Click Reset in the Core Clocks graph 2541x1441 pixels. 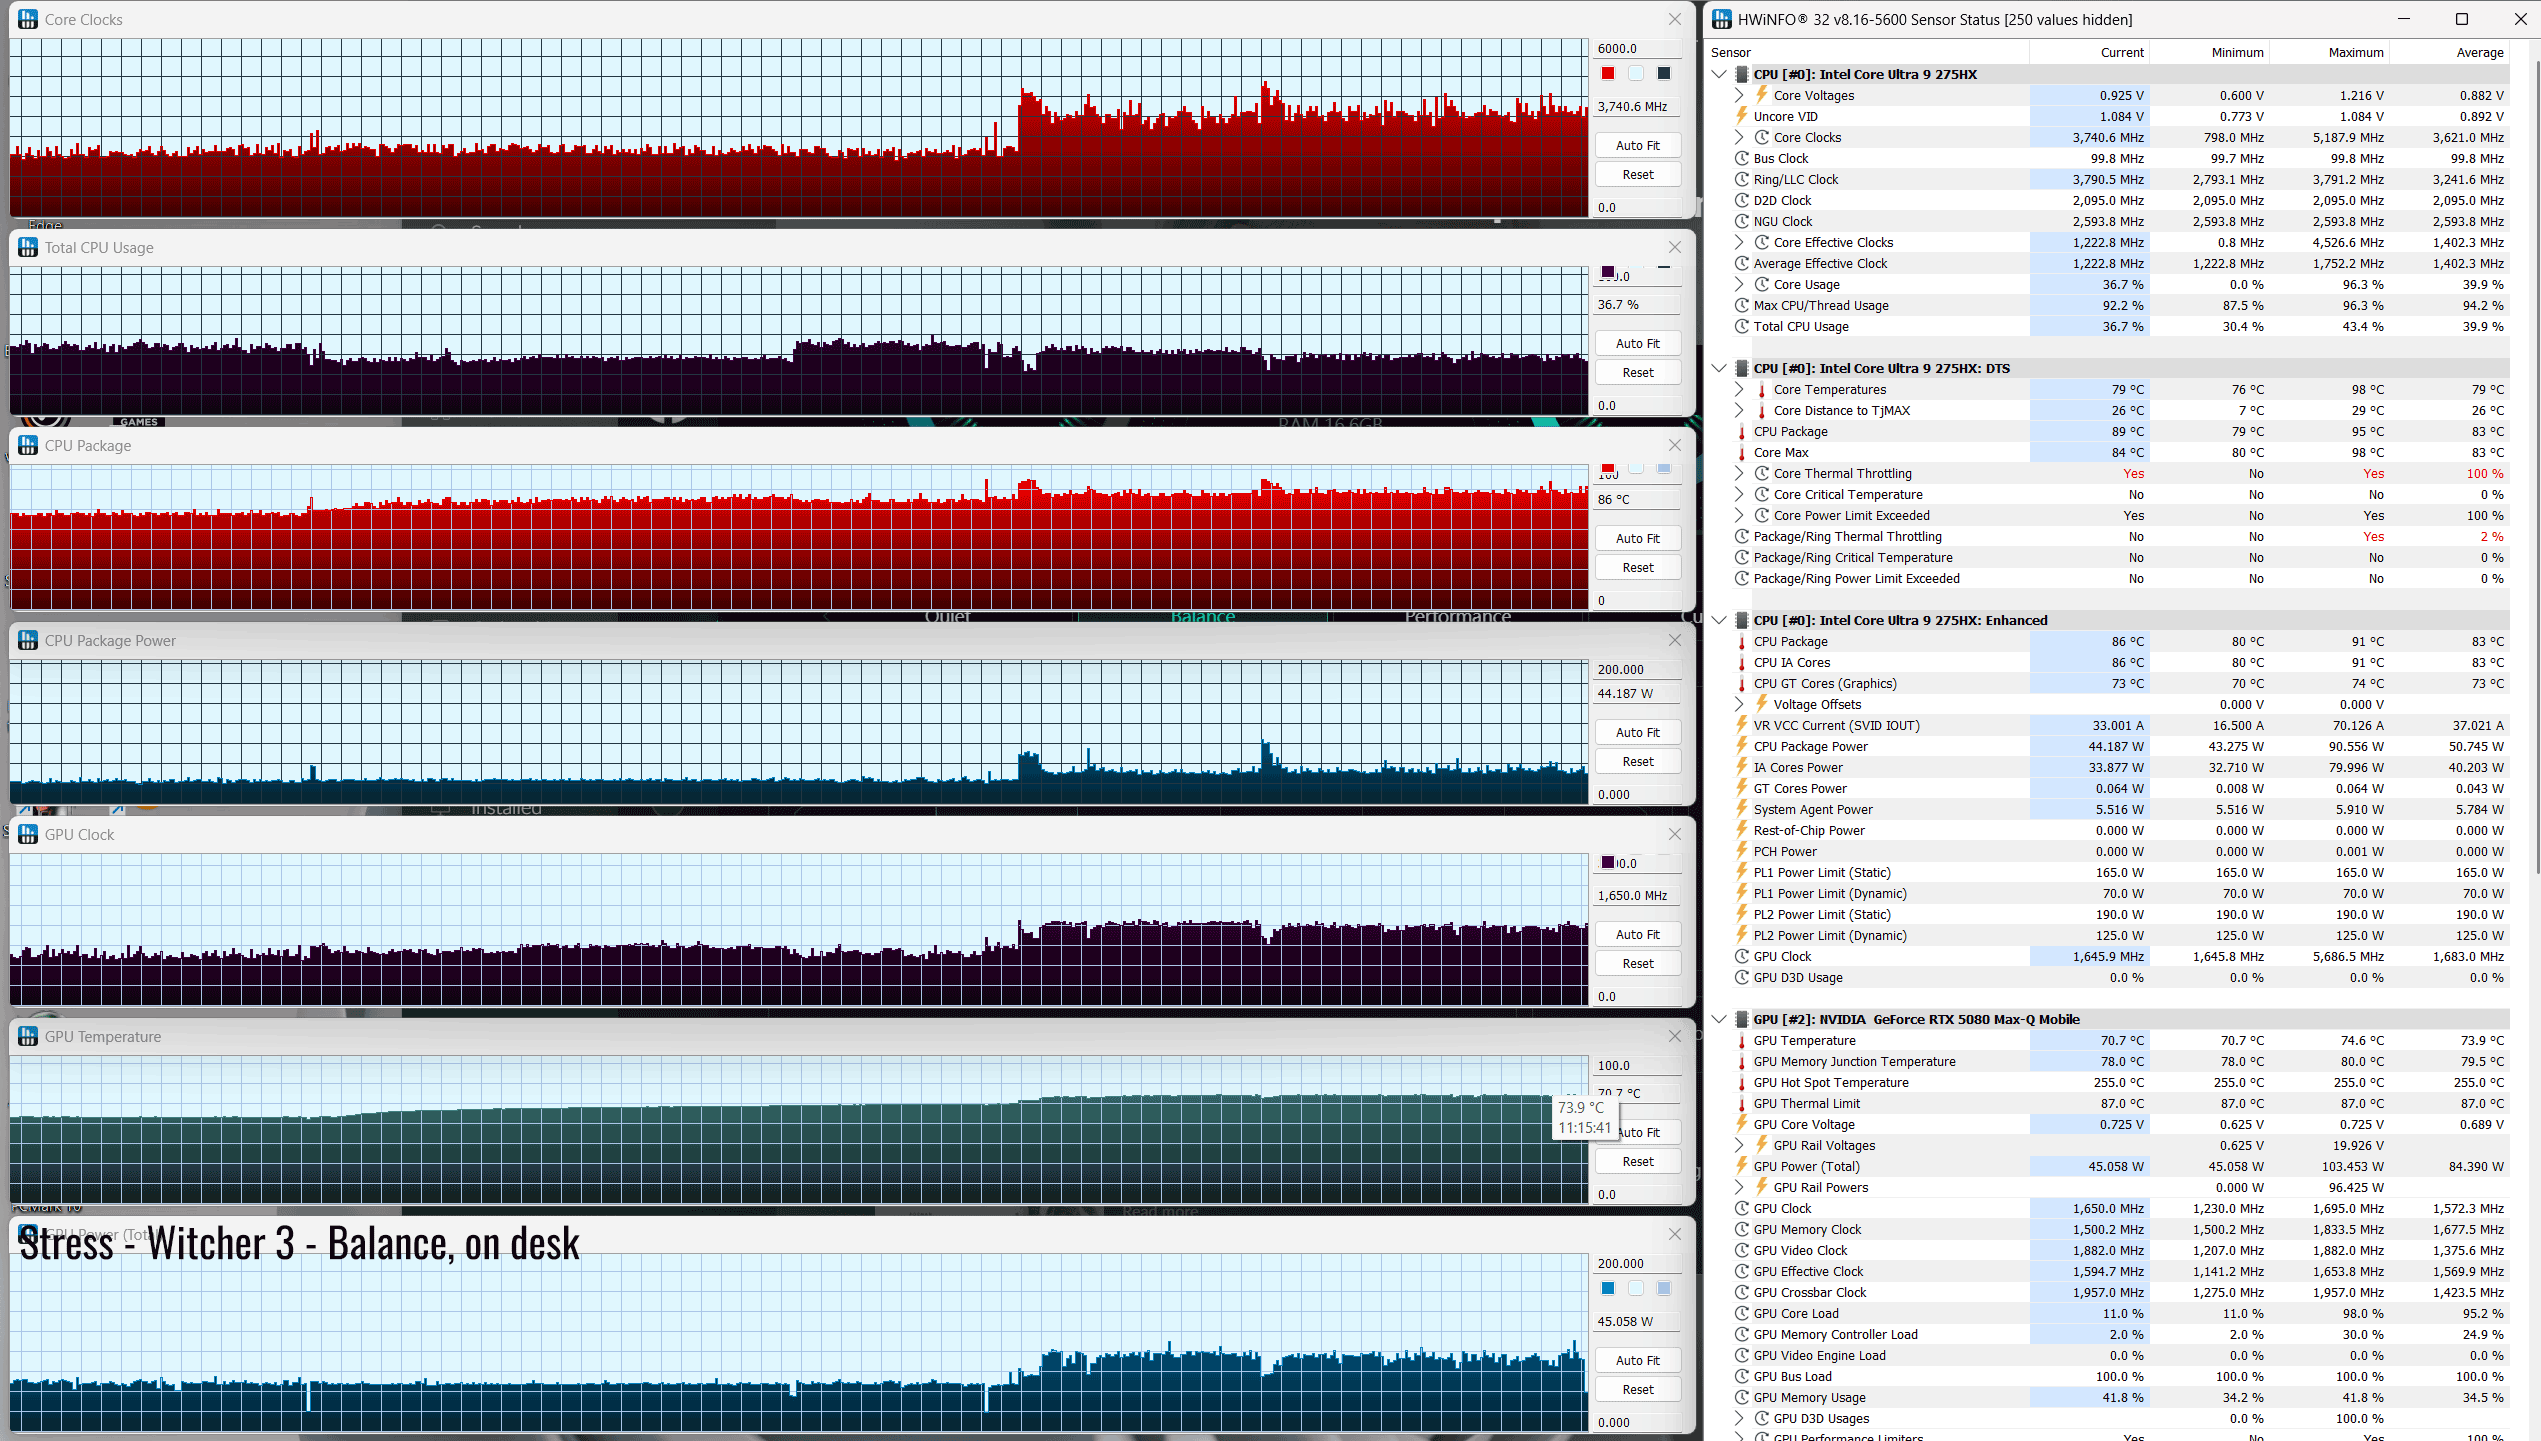1637,174
